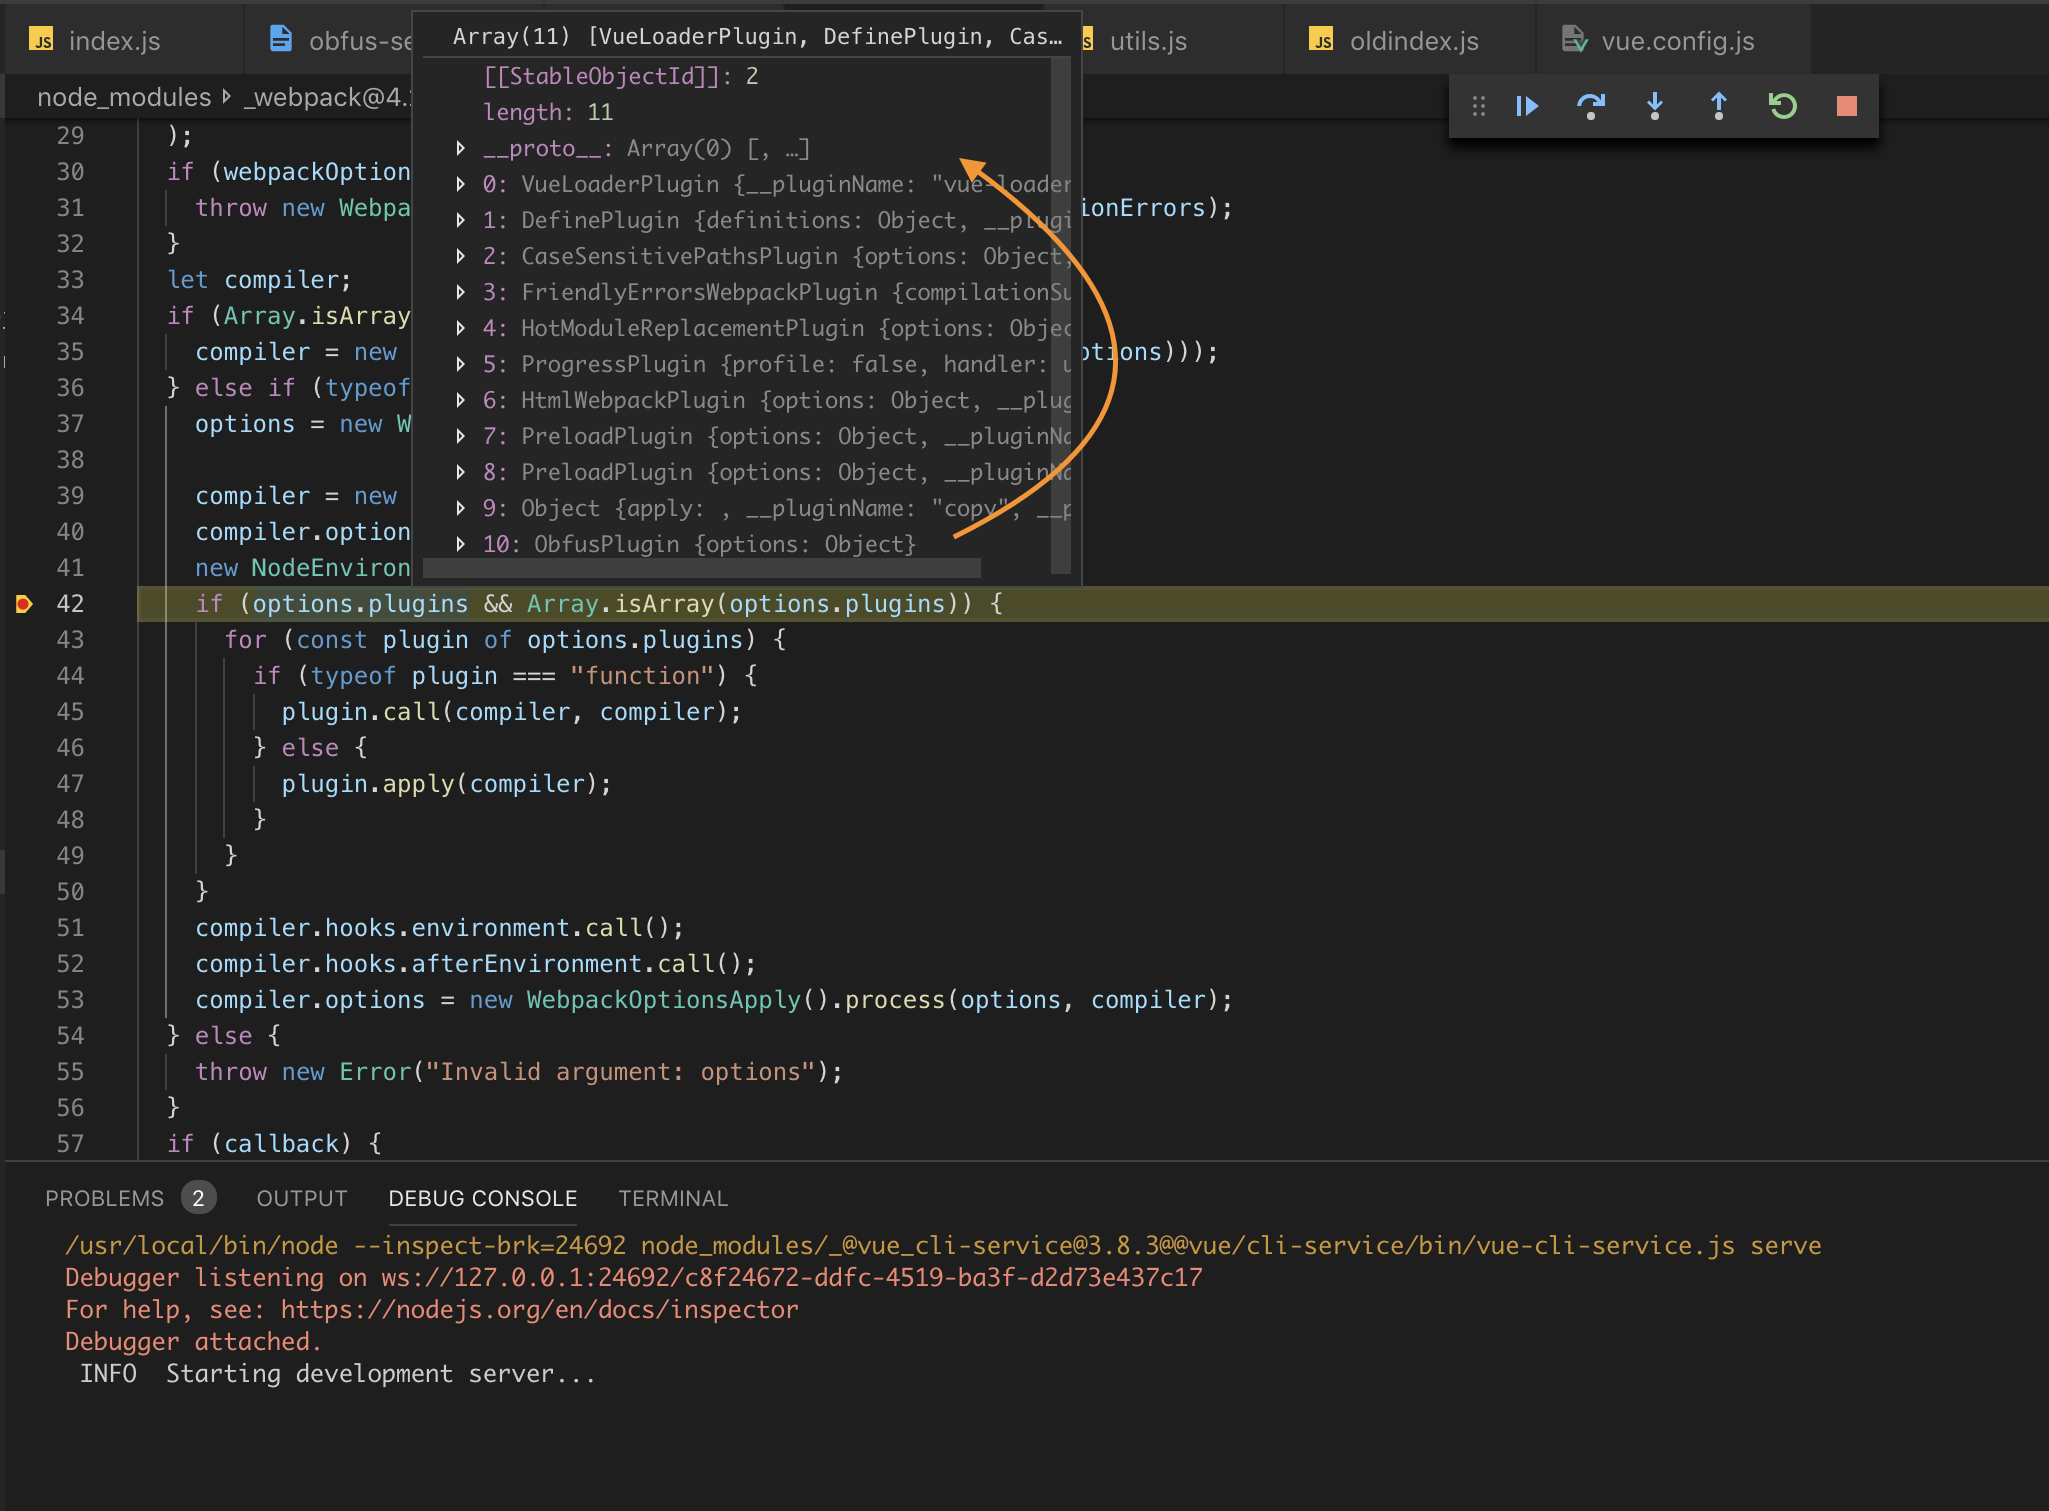Expand the ObfusPlugin item in the array
Image resolution: width=2049 pixels, height=1511 pixels.
click(x=461, y=544)
